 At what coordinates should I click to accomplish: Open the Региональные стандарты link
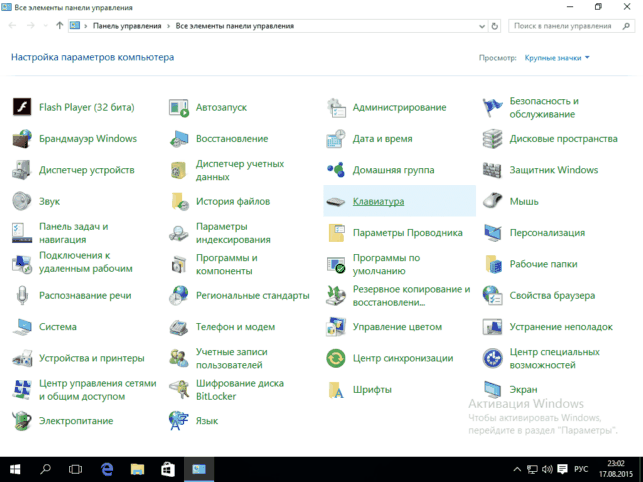253,295
